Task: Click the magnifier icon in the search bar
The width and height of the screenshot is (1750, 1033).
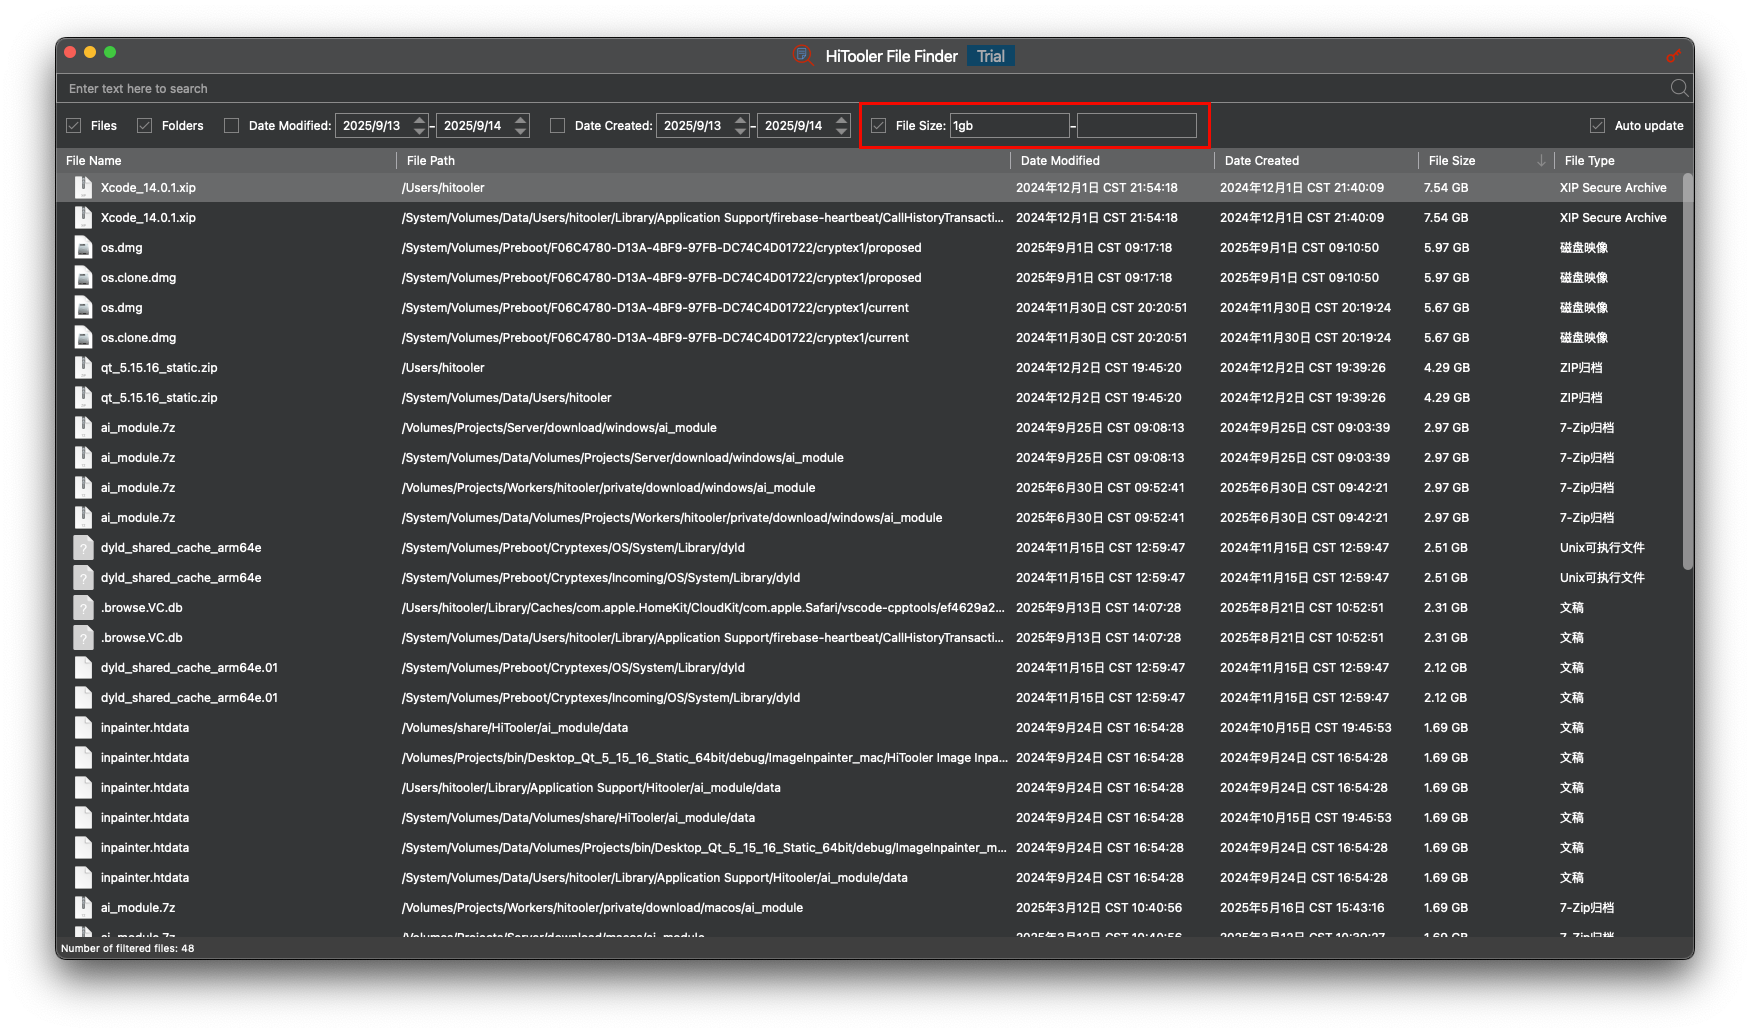Action: 1679,88
